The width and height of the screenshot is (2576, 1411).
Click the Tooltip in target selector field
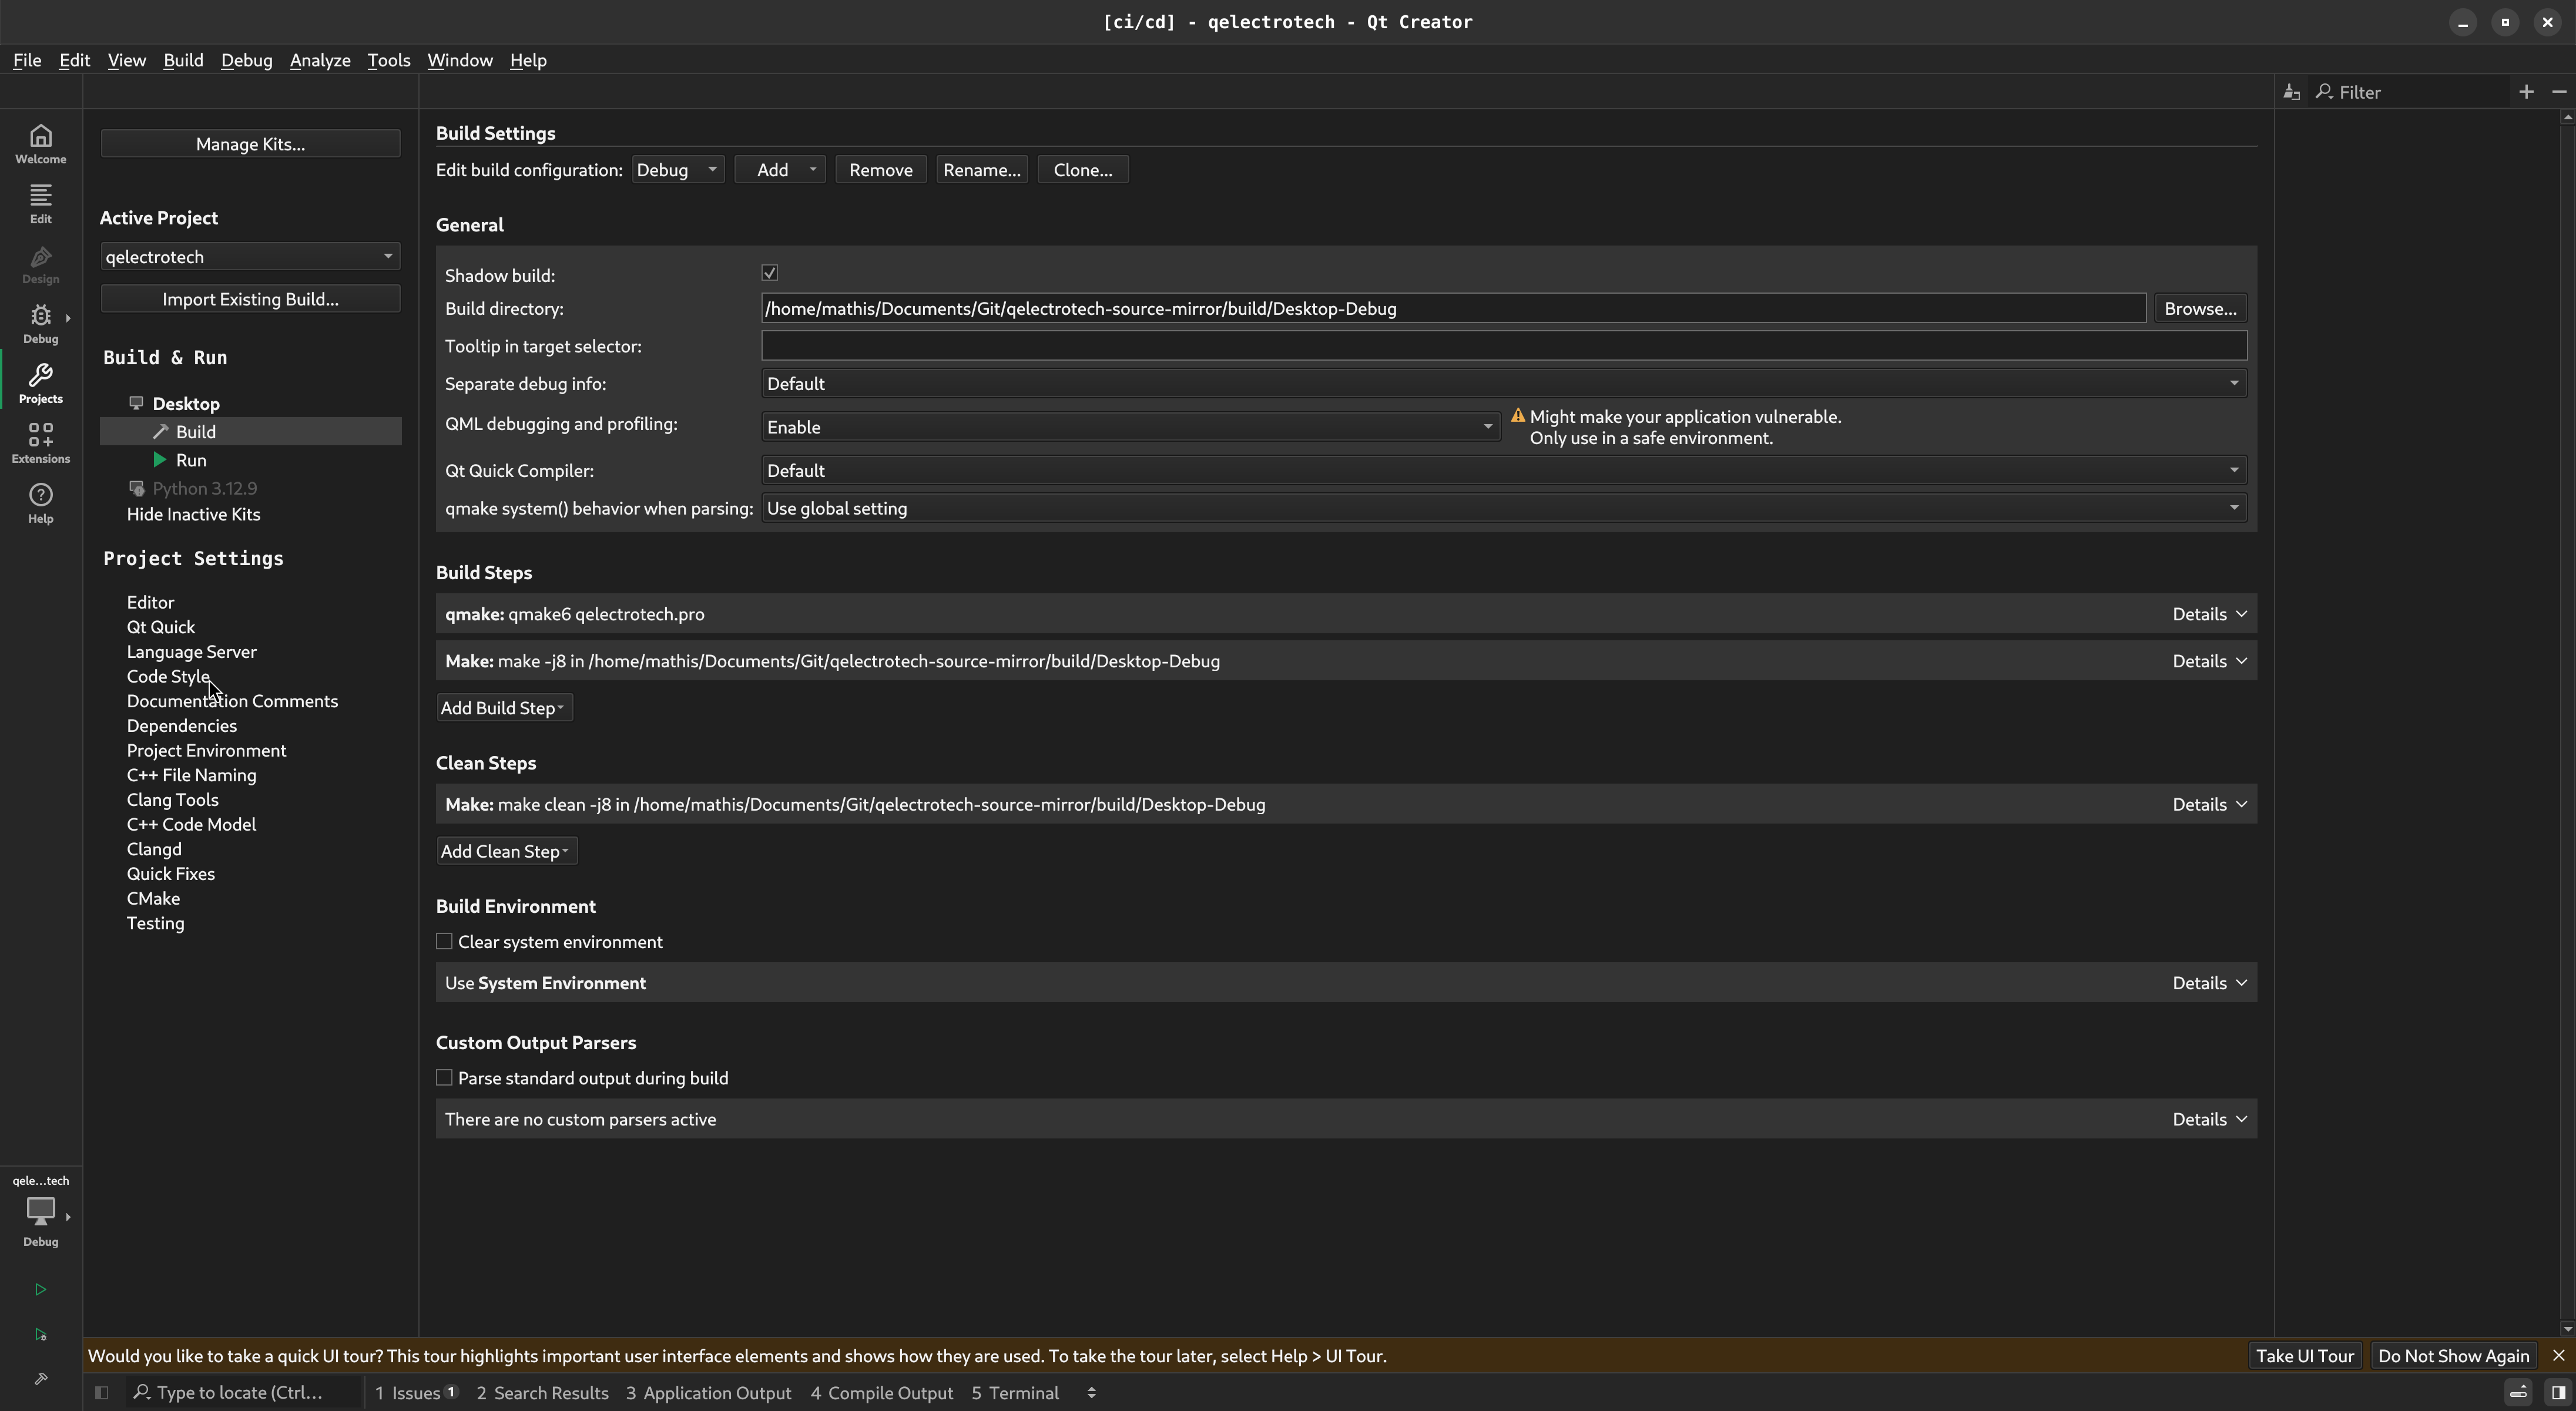coord(1504,346)
